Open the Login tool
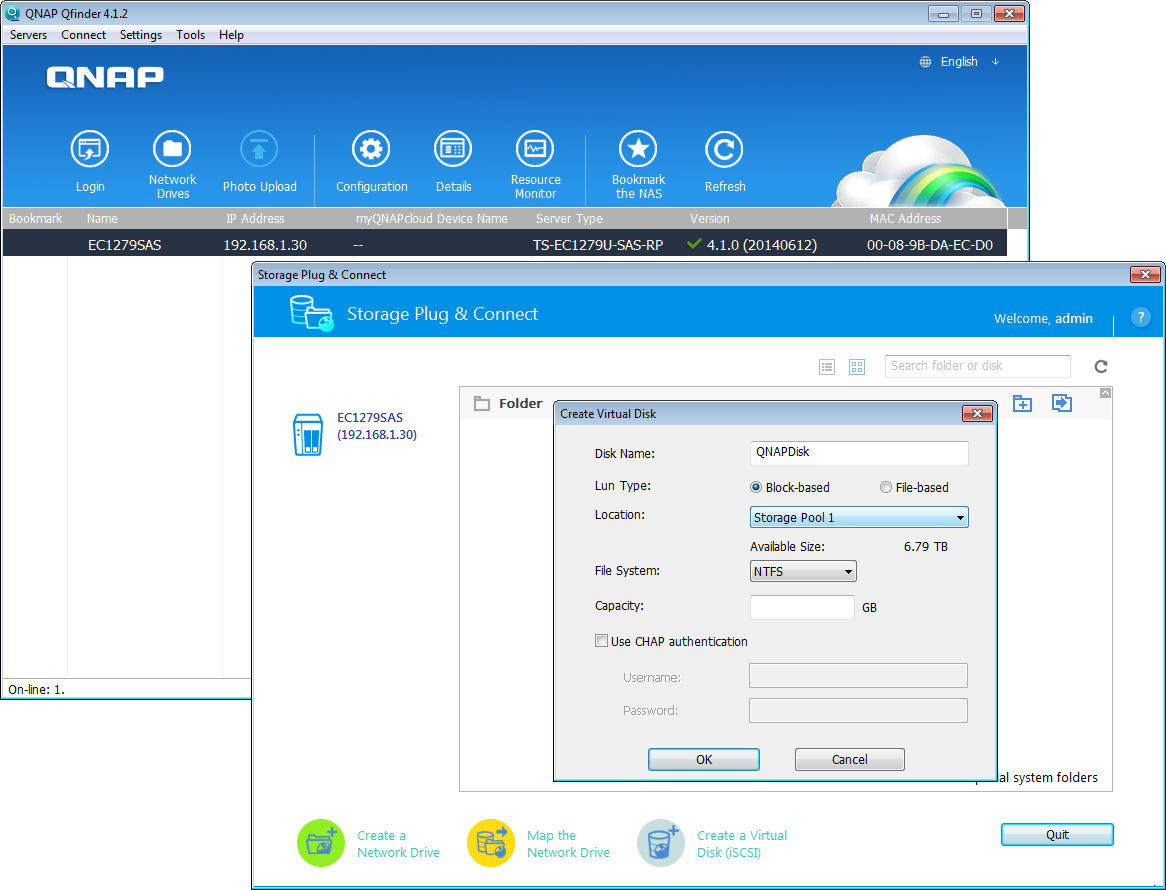1166x890 pixels. coord(90,148)
